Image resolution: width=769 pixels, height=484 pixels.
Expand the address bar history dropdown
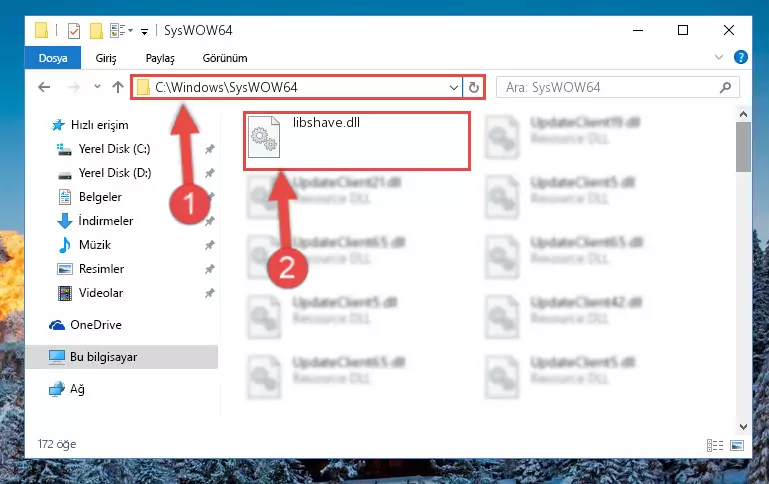click(454, 87)
